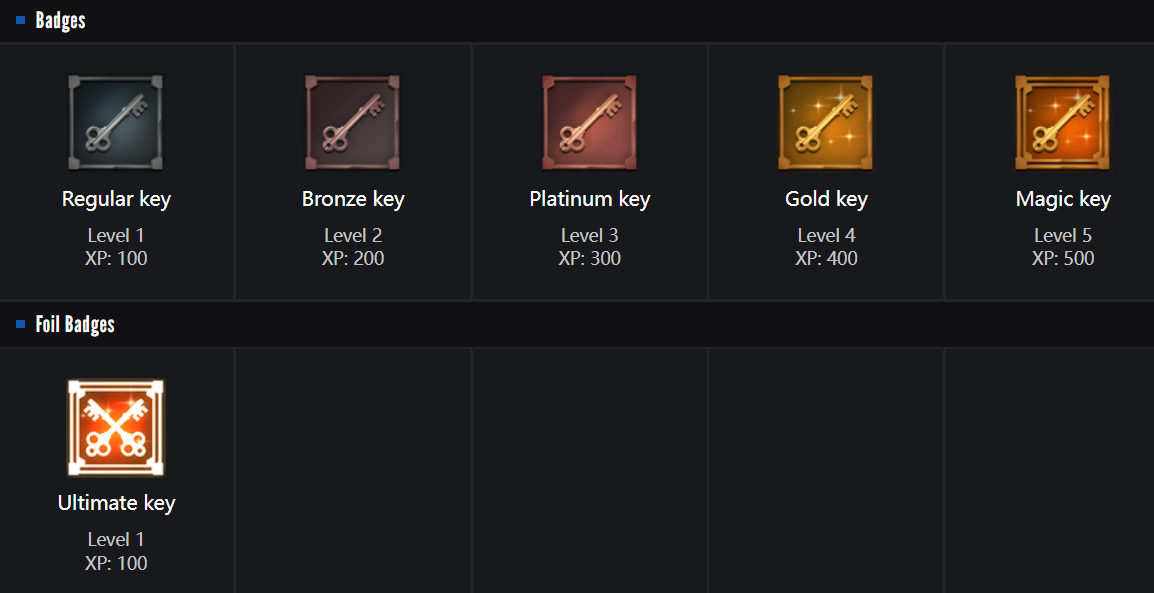Image resolution: width=1154 pixels, height=593 pixels.
Task: Click the Regular key title text
Action: (x=116, y=199)
